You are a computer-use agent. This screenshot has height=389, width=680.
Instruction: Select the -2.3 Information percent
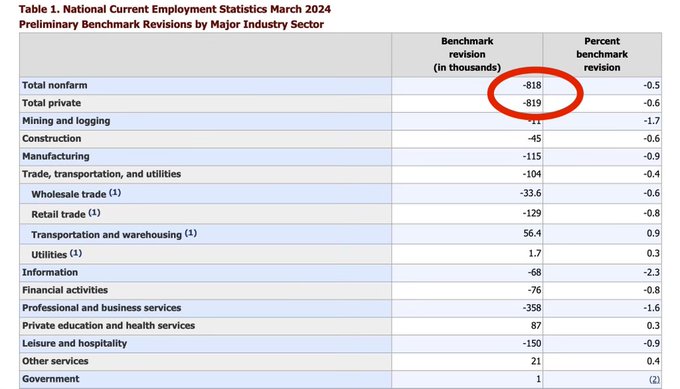pyautogui.click(x=651, y=273)
